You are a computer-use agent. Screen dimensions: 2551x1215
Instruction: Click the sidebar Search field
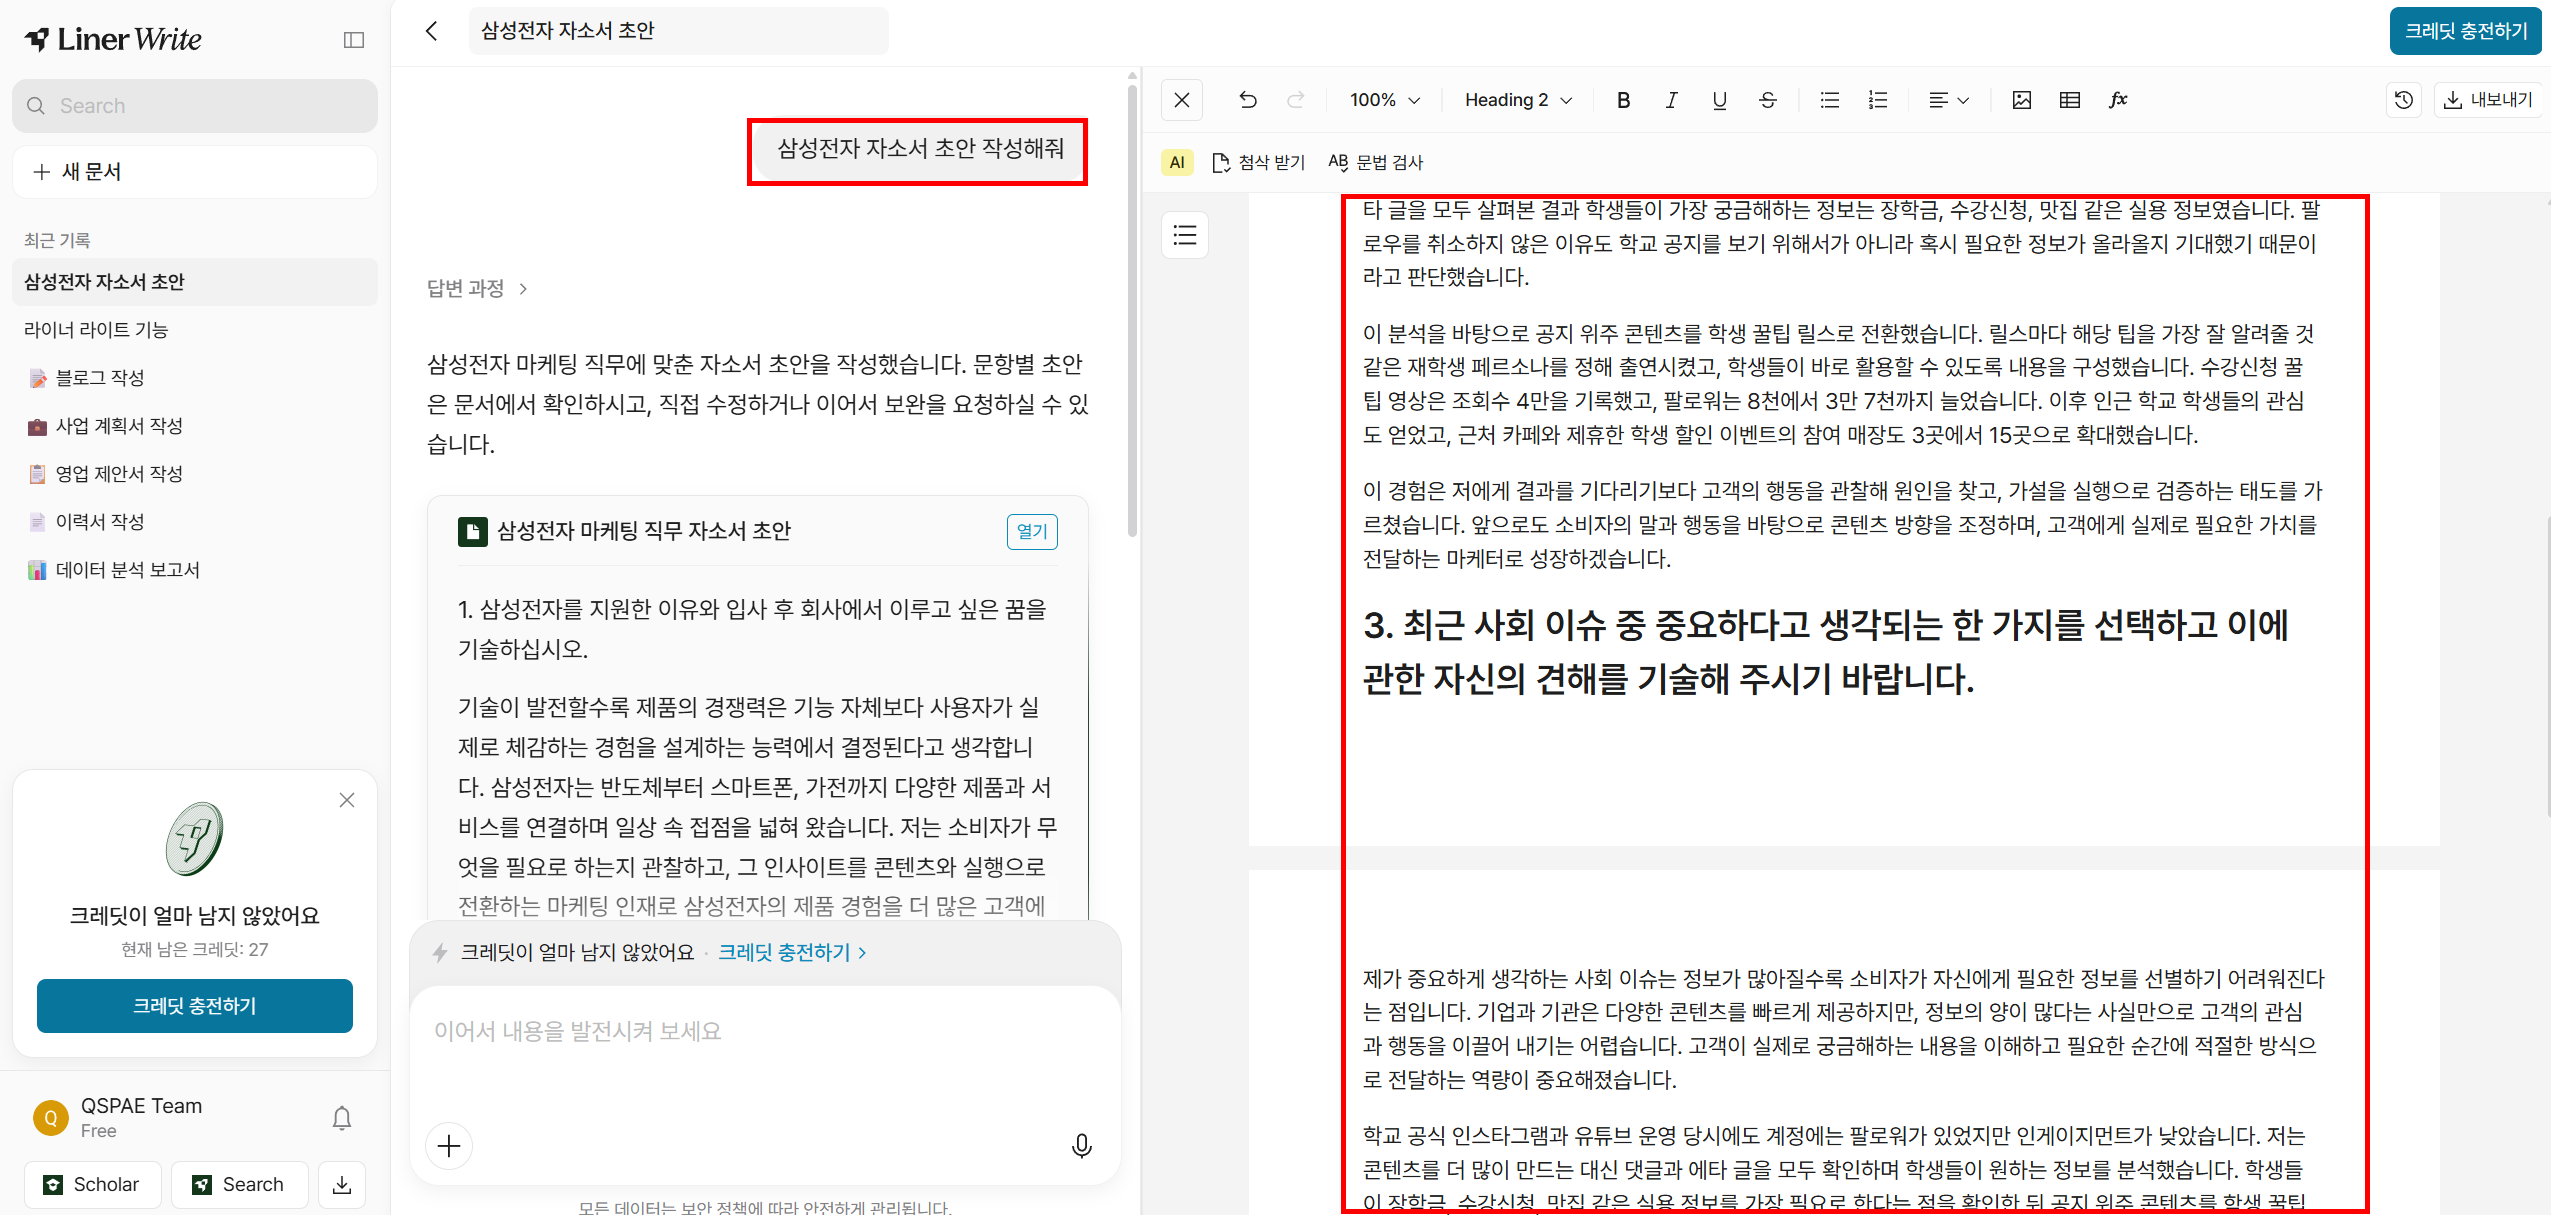[195, 106]
